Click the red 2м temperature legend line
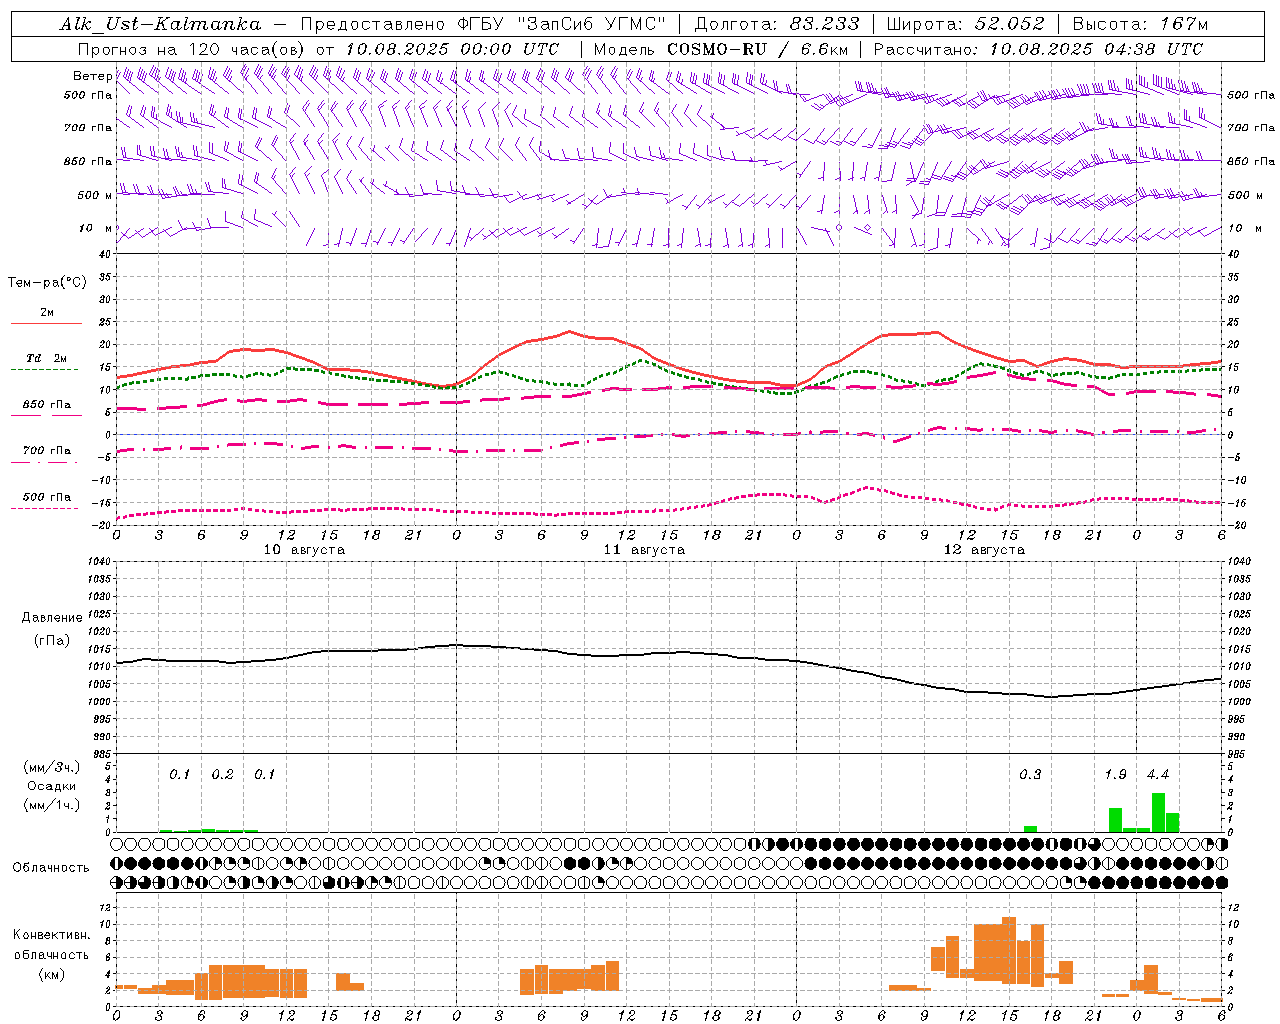This screenshot has width=1280, height=1024. pos(46,323)
